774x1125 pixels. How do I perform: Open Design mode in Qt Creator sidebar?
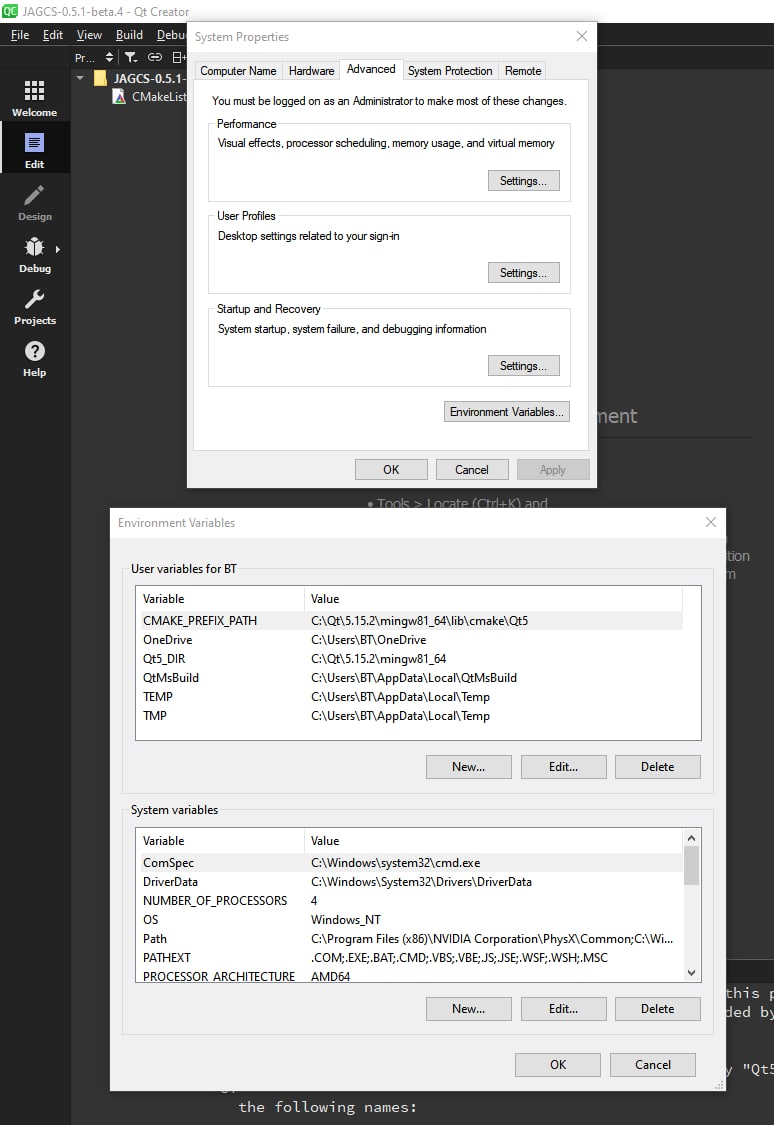[x=34, y=202]
